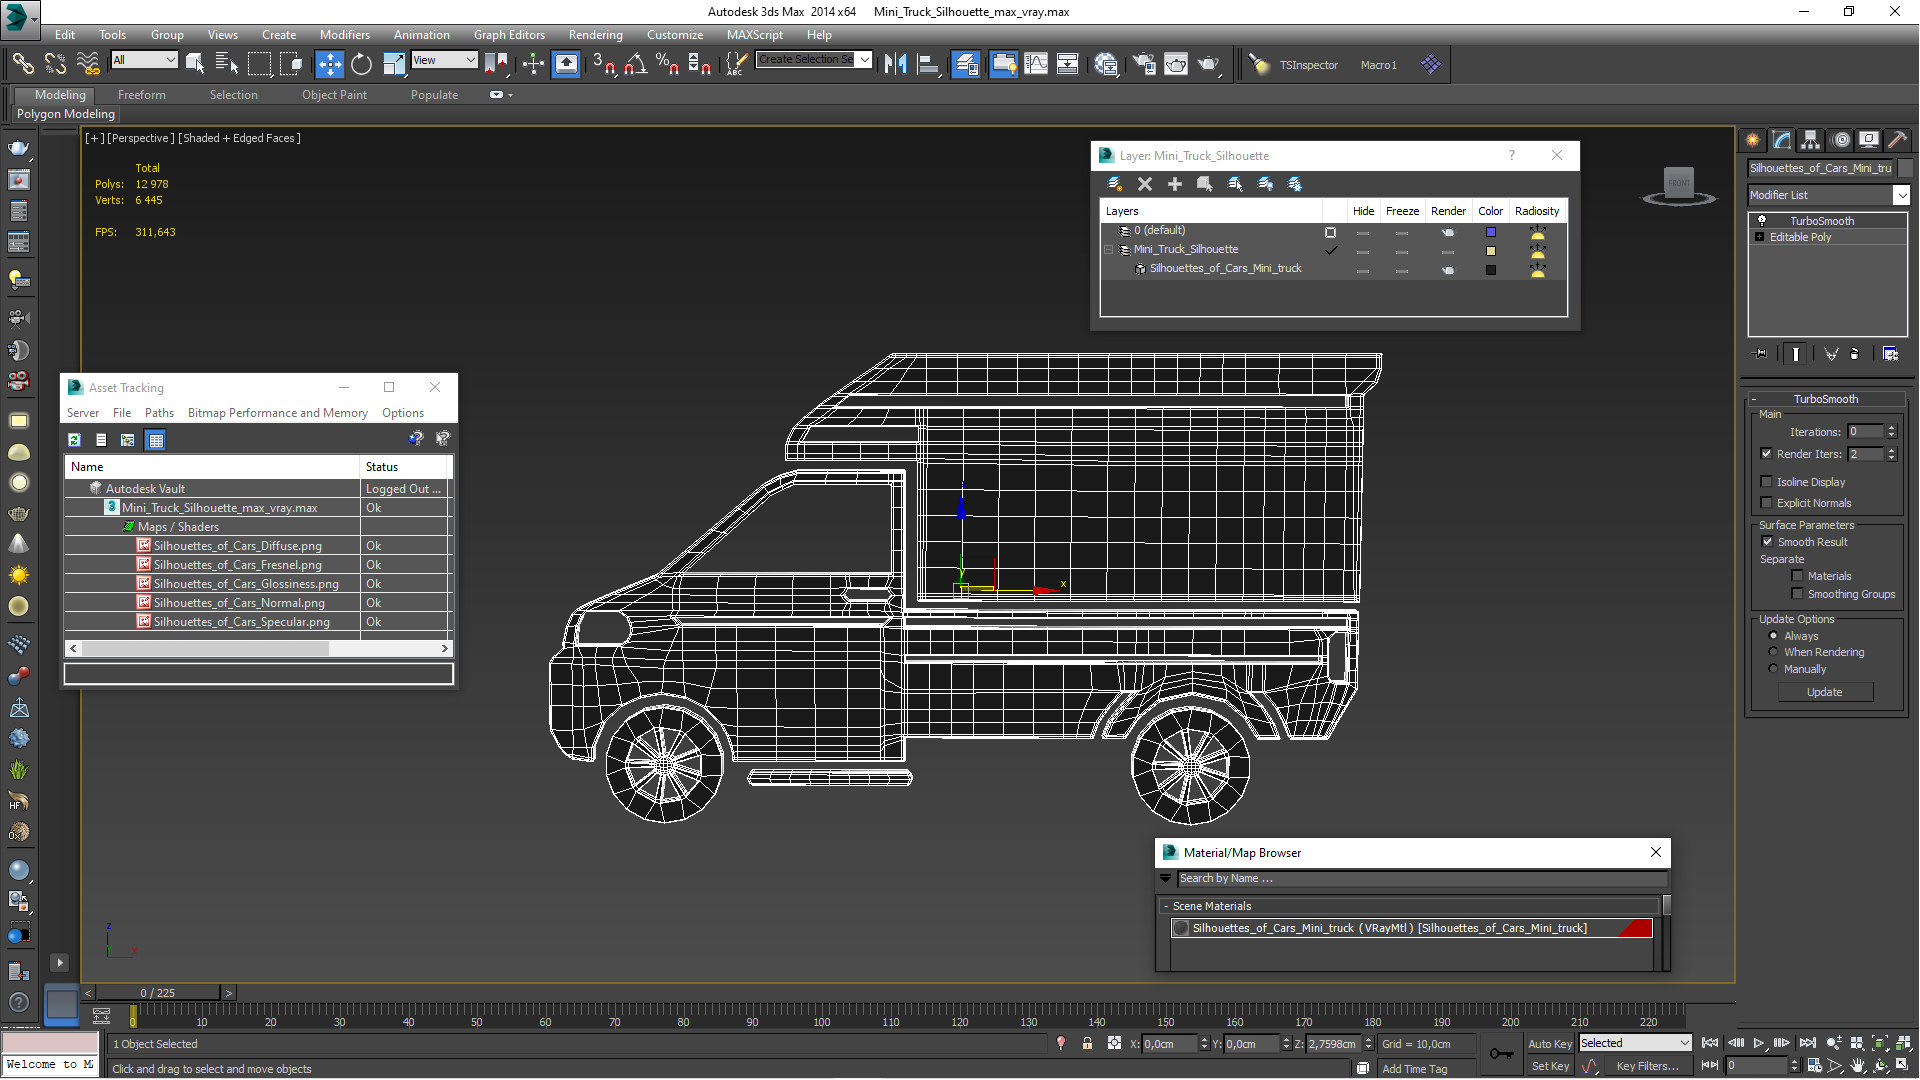This screenshot has height=1080, width=1920.
Task: Open the All selection filter dropdown
Action: [x=144, y=60]
